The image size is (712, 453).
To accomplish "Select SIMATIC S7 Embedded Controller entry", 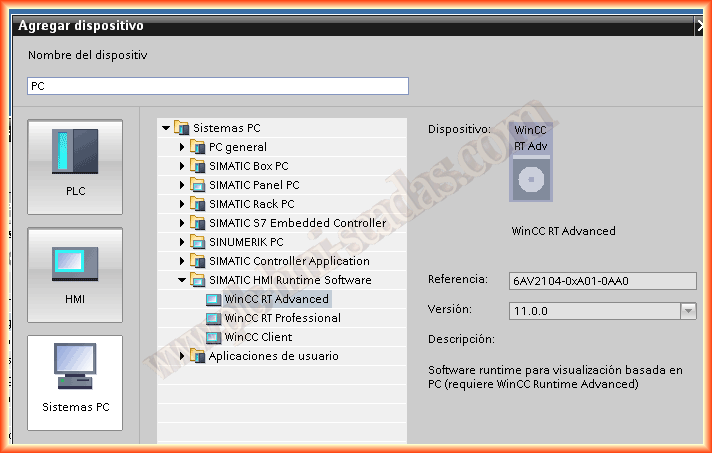I will tap(297, 223).
